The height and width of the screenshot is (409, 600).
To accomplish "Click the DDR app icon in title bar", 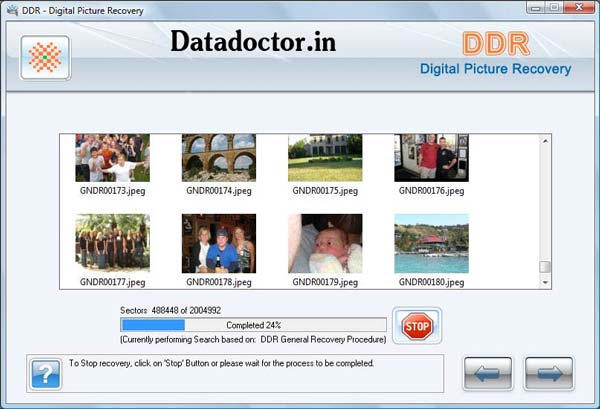I will tap(13, 10).
